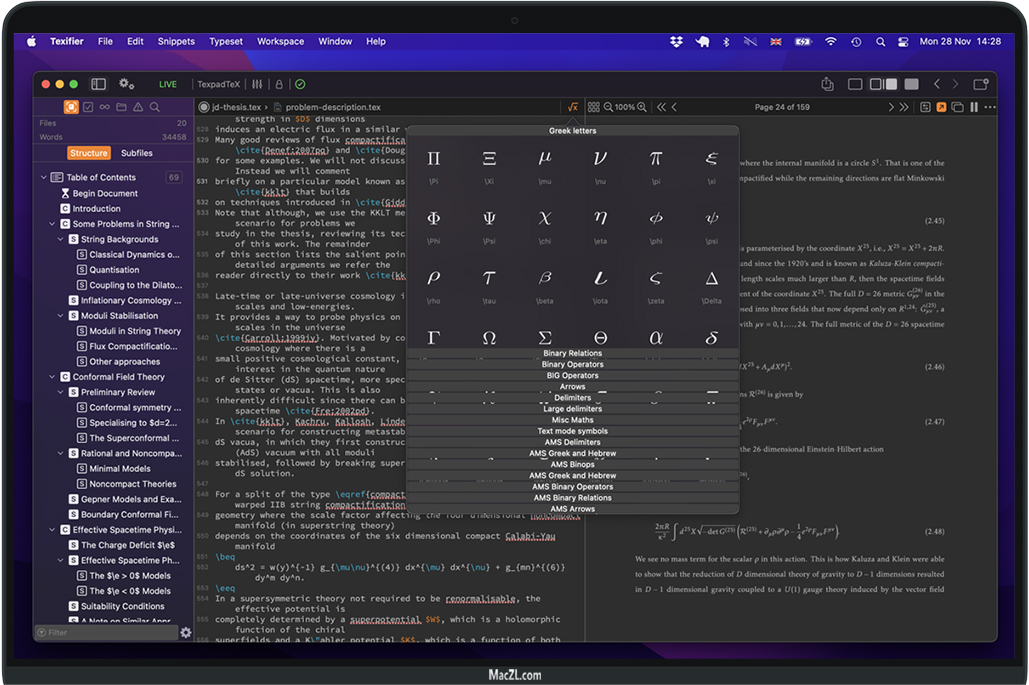Expand the Binary Relations symbol group

572,353
